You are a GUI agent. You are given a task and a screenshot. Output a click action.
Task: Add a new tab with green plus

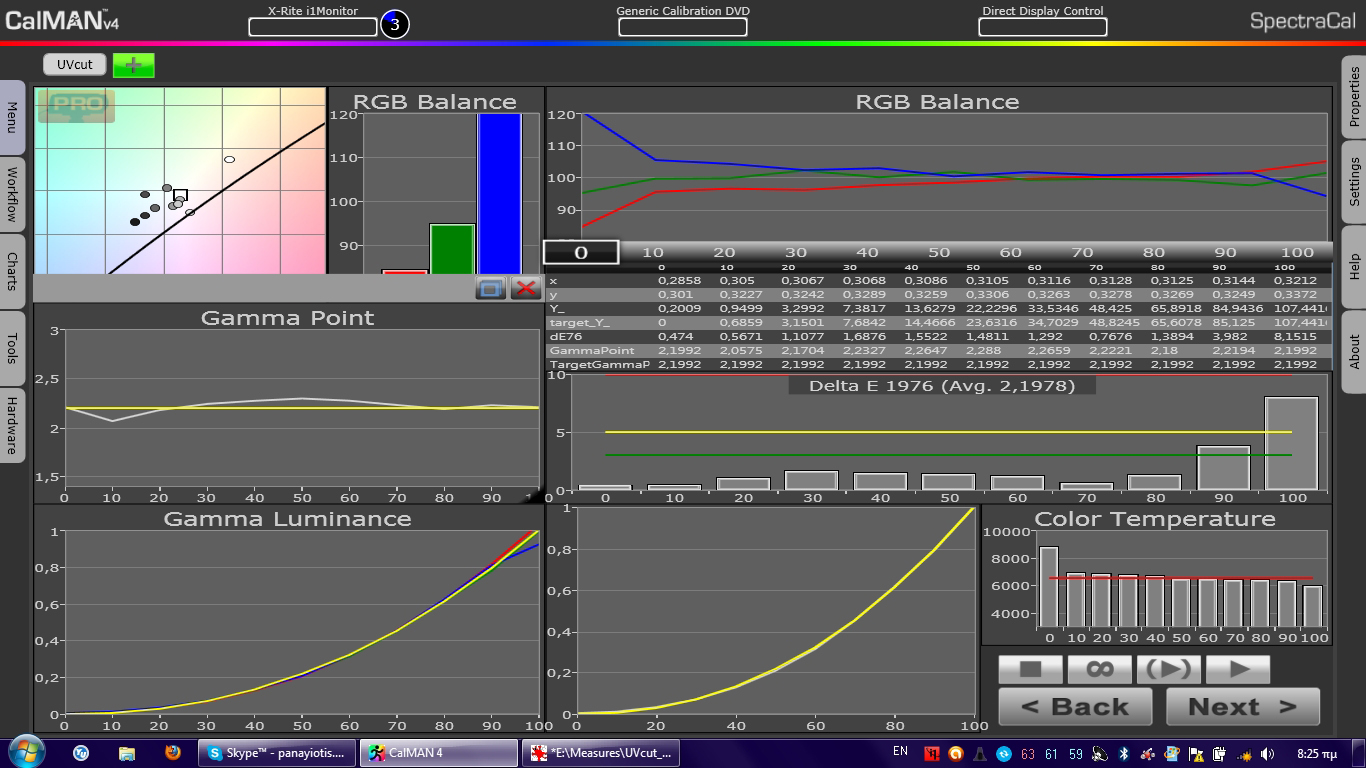(x=133, y=65)
